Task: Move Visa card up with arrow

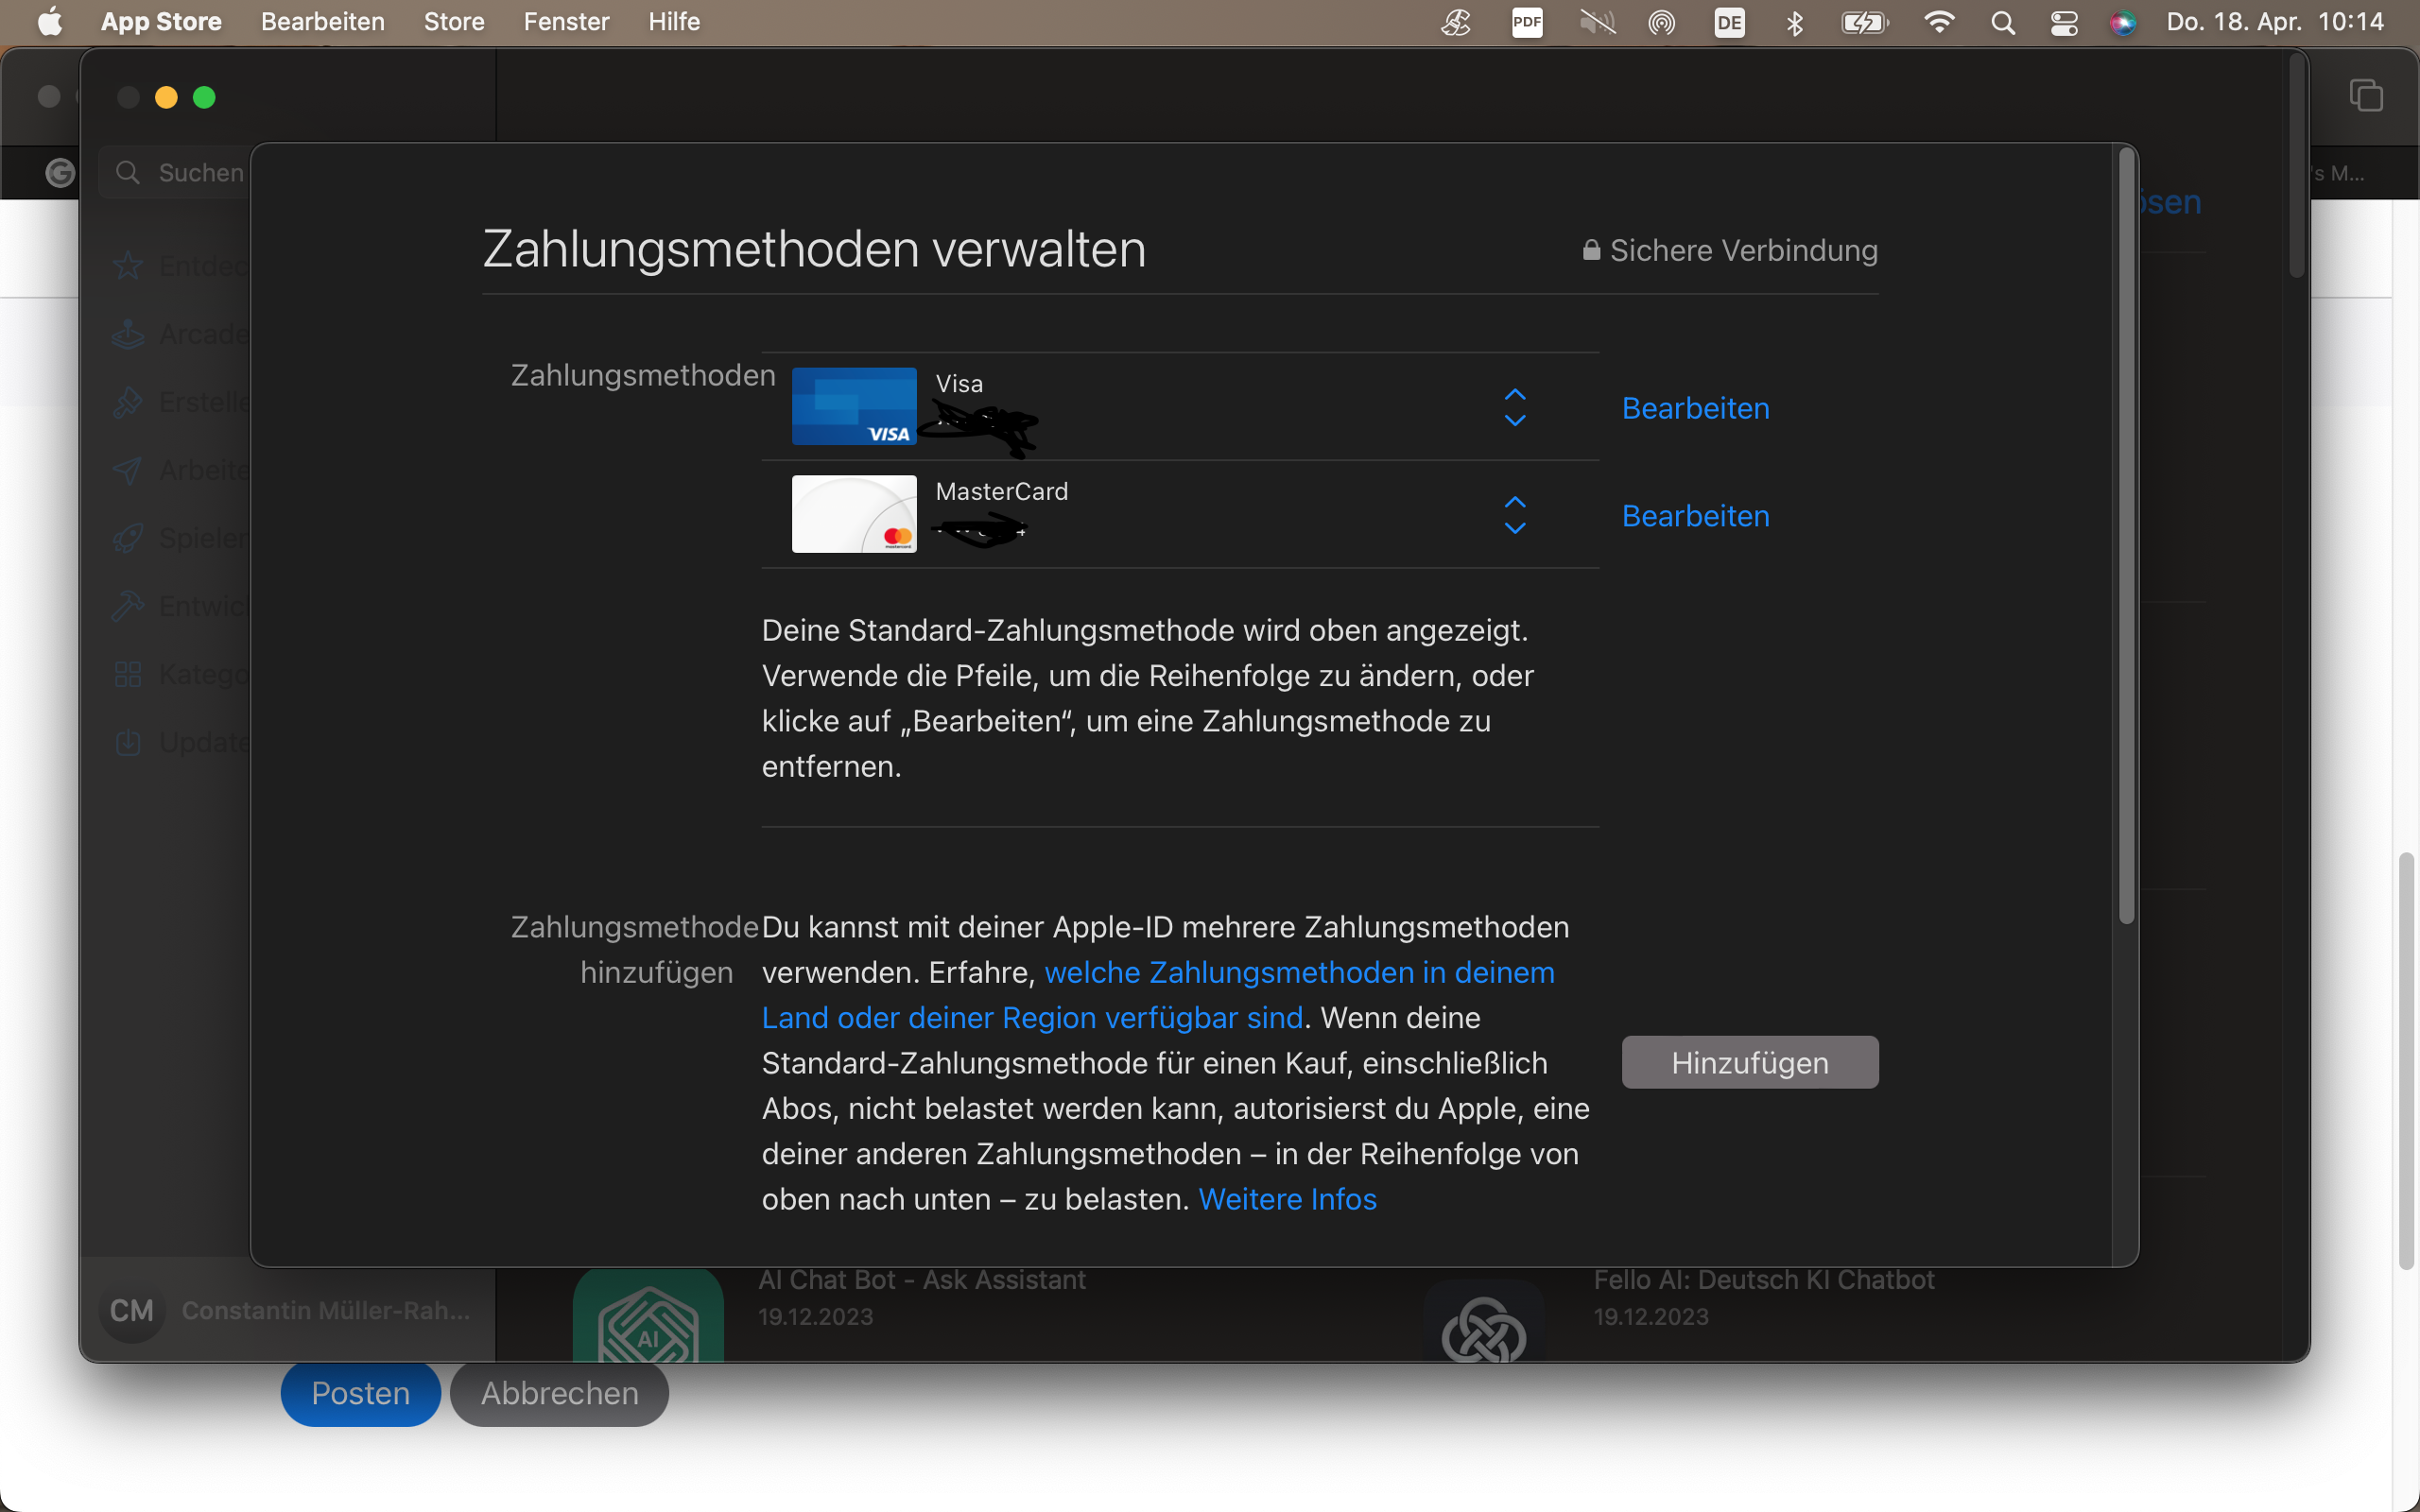Action: tap(1515, 394)
